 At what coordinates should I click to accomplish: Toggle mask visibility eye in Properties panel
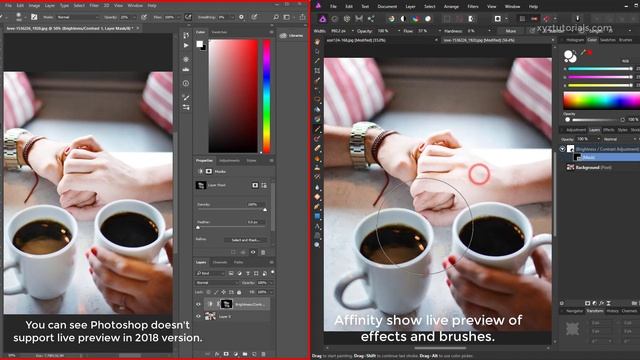point(253,252)
